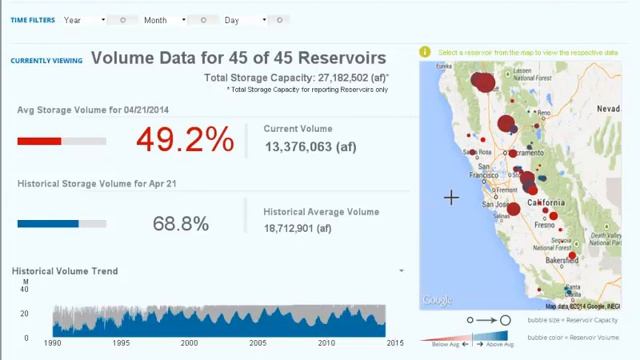Open the Day filter dropdown
This screenshot has height=360, width=640.
[x=245, y=20]
